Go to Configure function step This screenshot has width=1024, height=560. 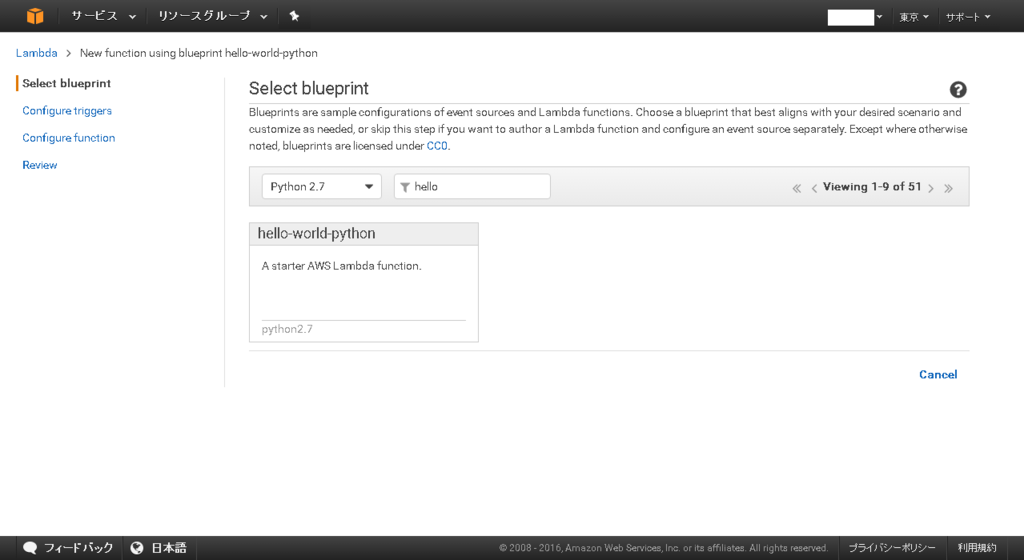[x=69, y=138]
